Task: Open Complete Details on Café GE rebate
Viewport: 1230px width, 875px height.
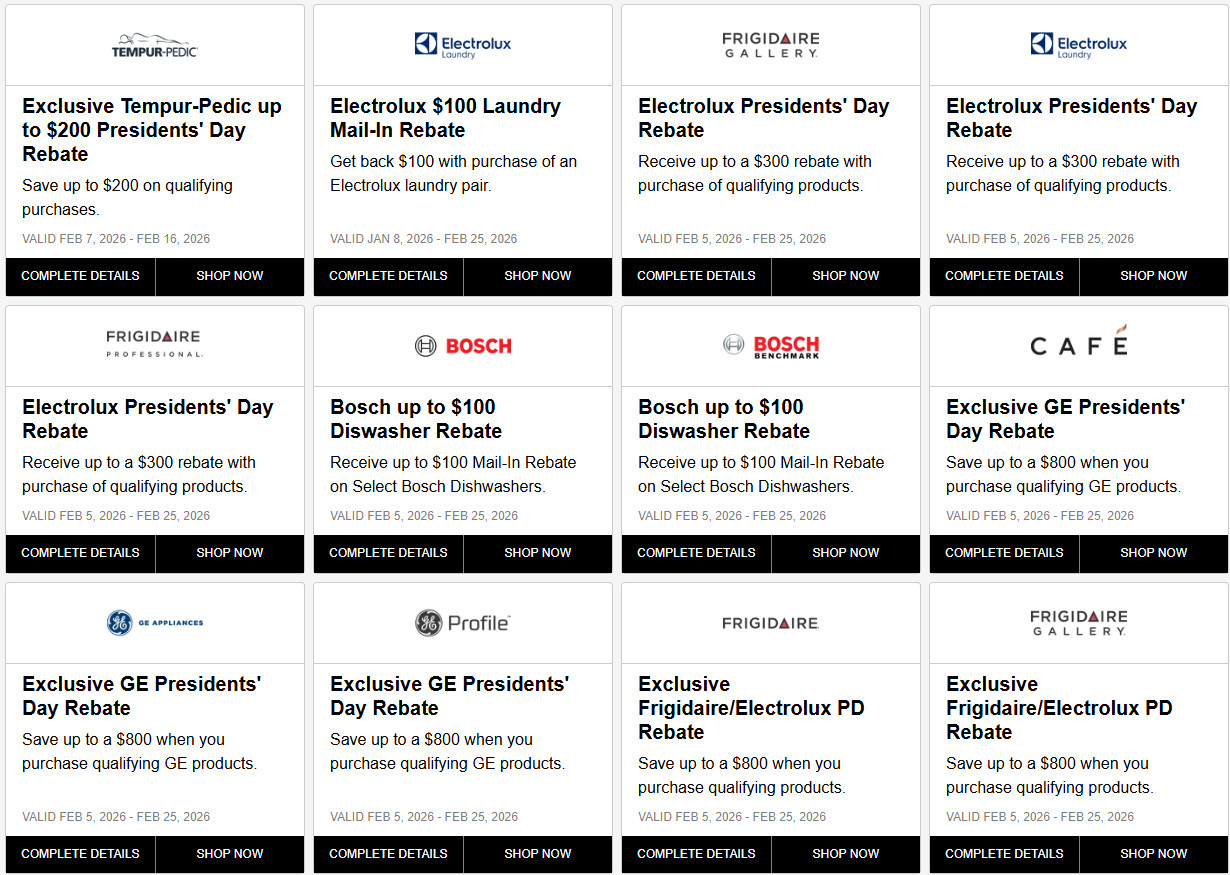Action: coord(1005,553)
